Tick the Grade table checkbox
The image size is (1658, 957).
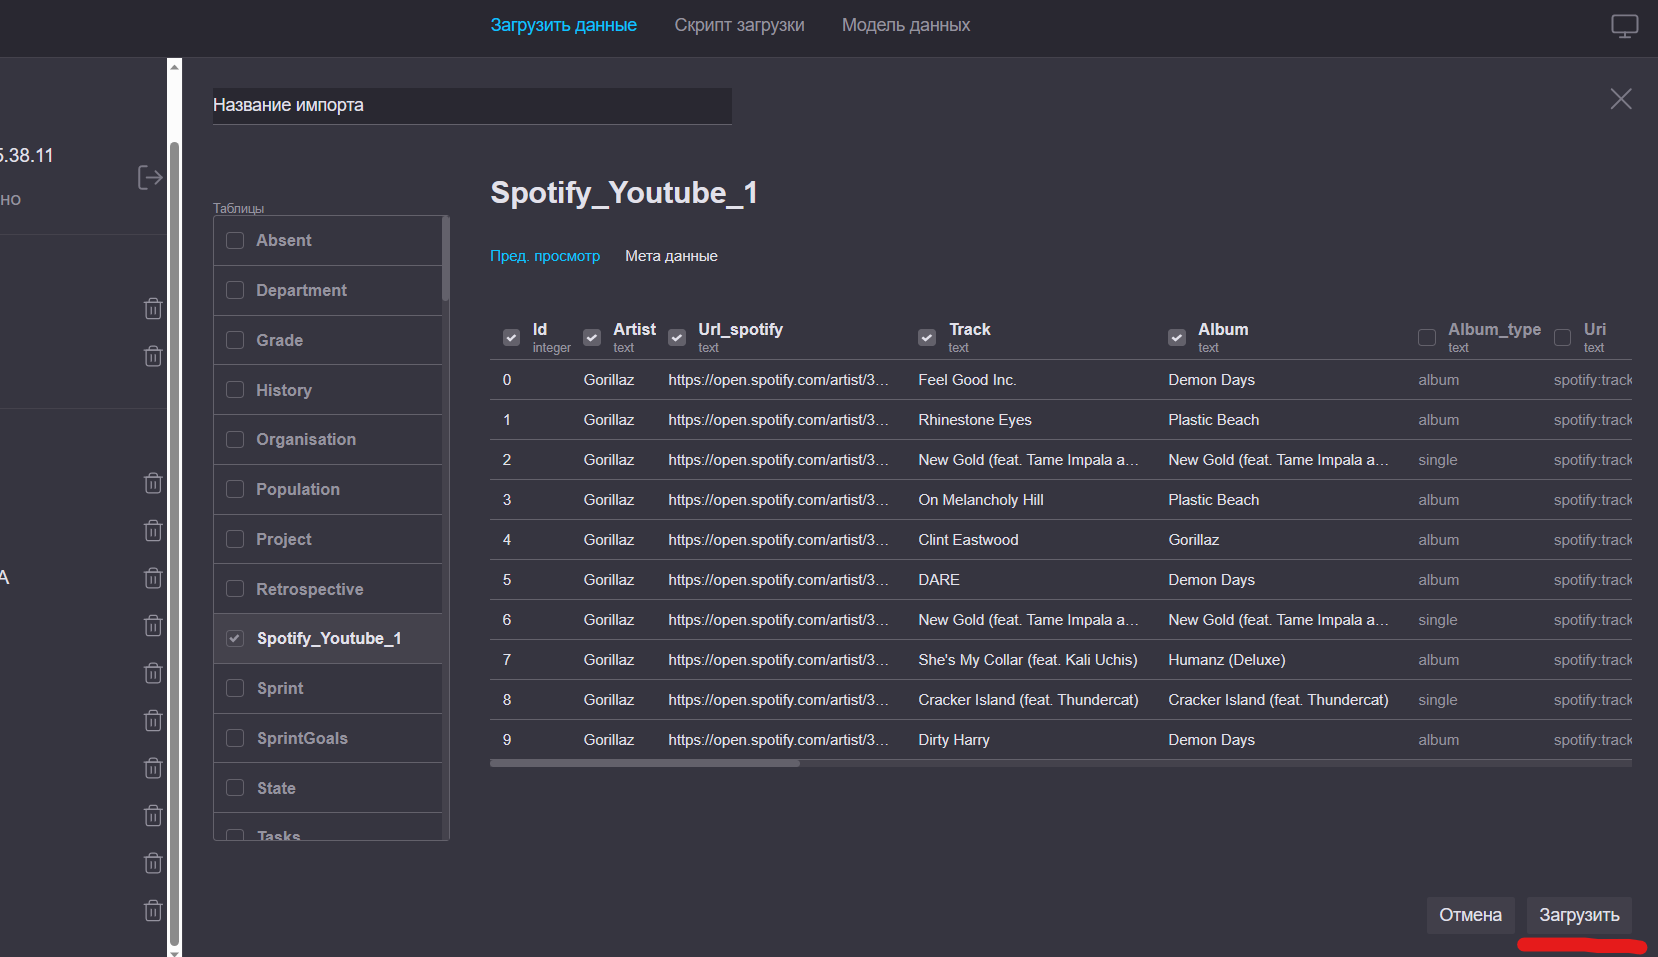click(x=235, y=340)
